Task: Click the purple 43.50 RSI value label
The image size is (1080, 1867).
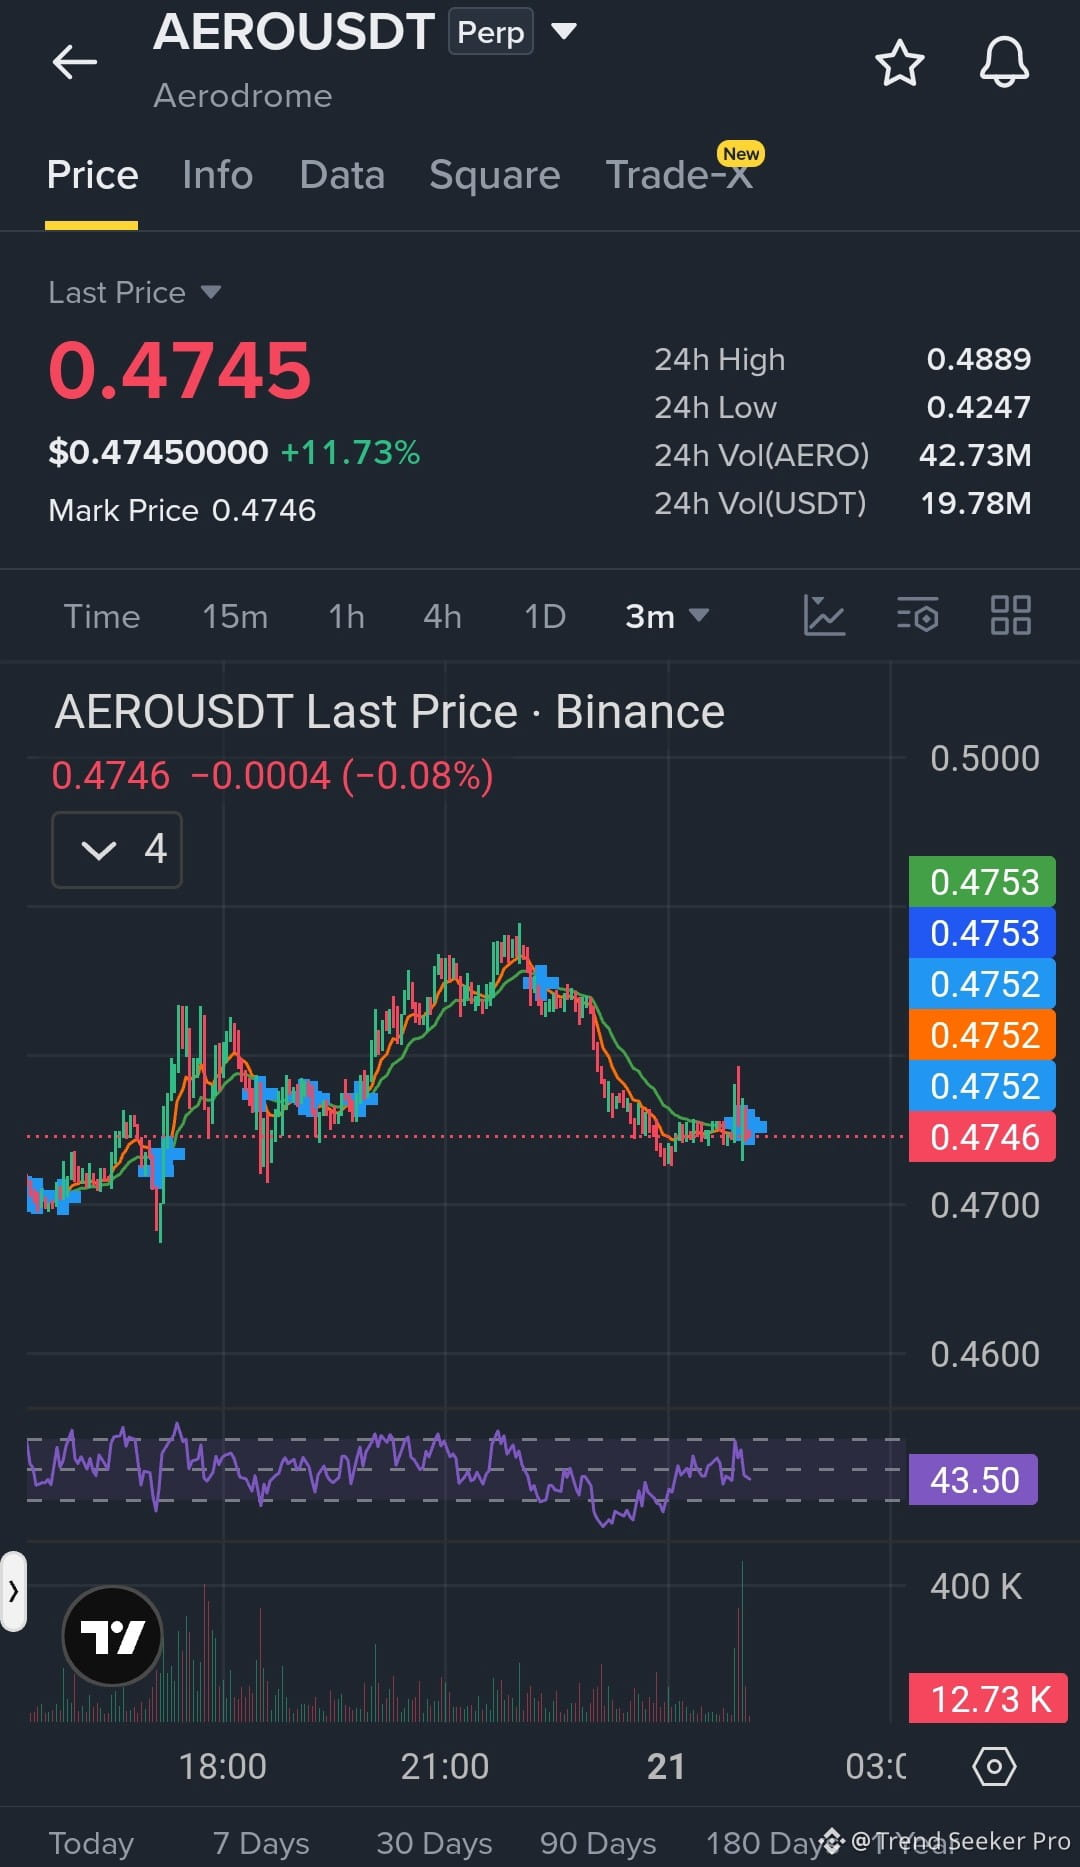Action: [973, 1480]
